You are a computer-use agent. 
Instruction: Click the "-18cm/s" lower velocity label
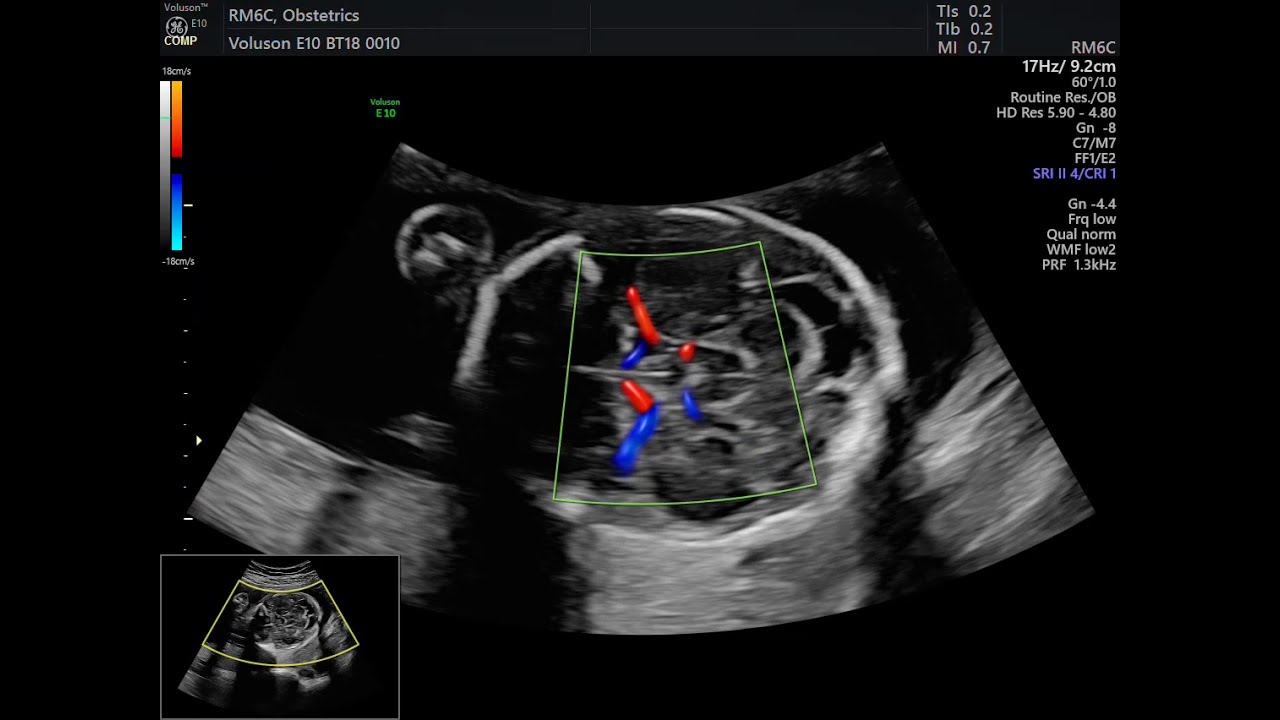click(x=177, y=261)
